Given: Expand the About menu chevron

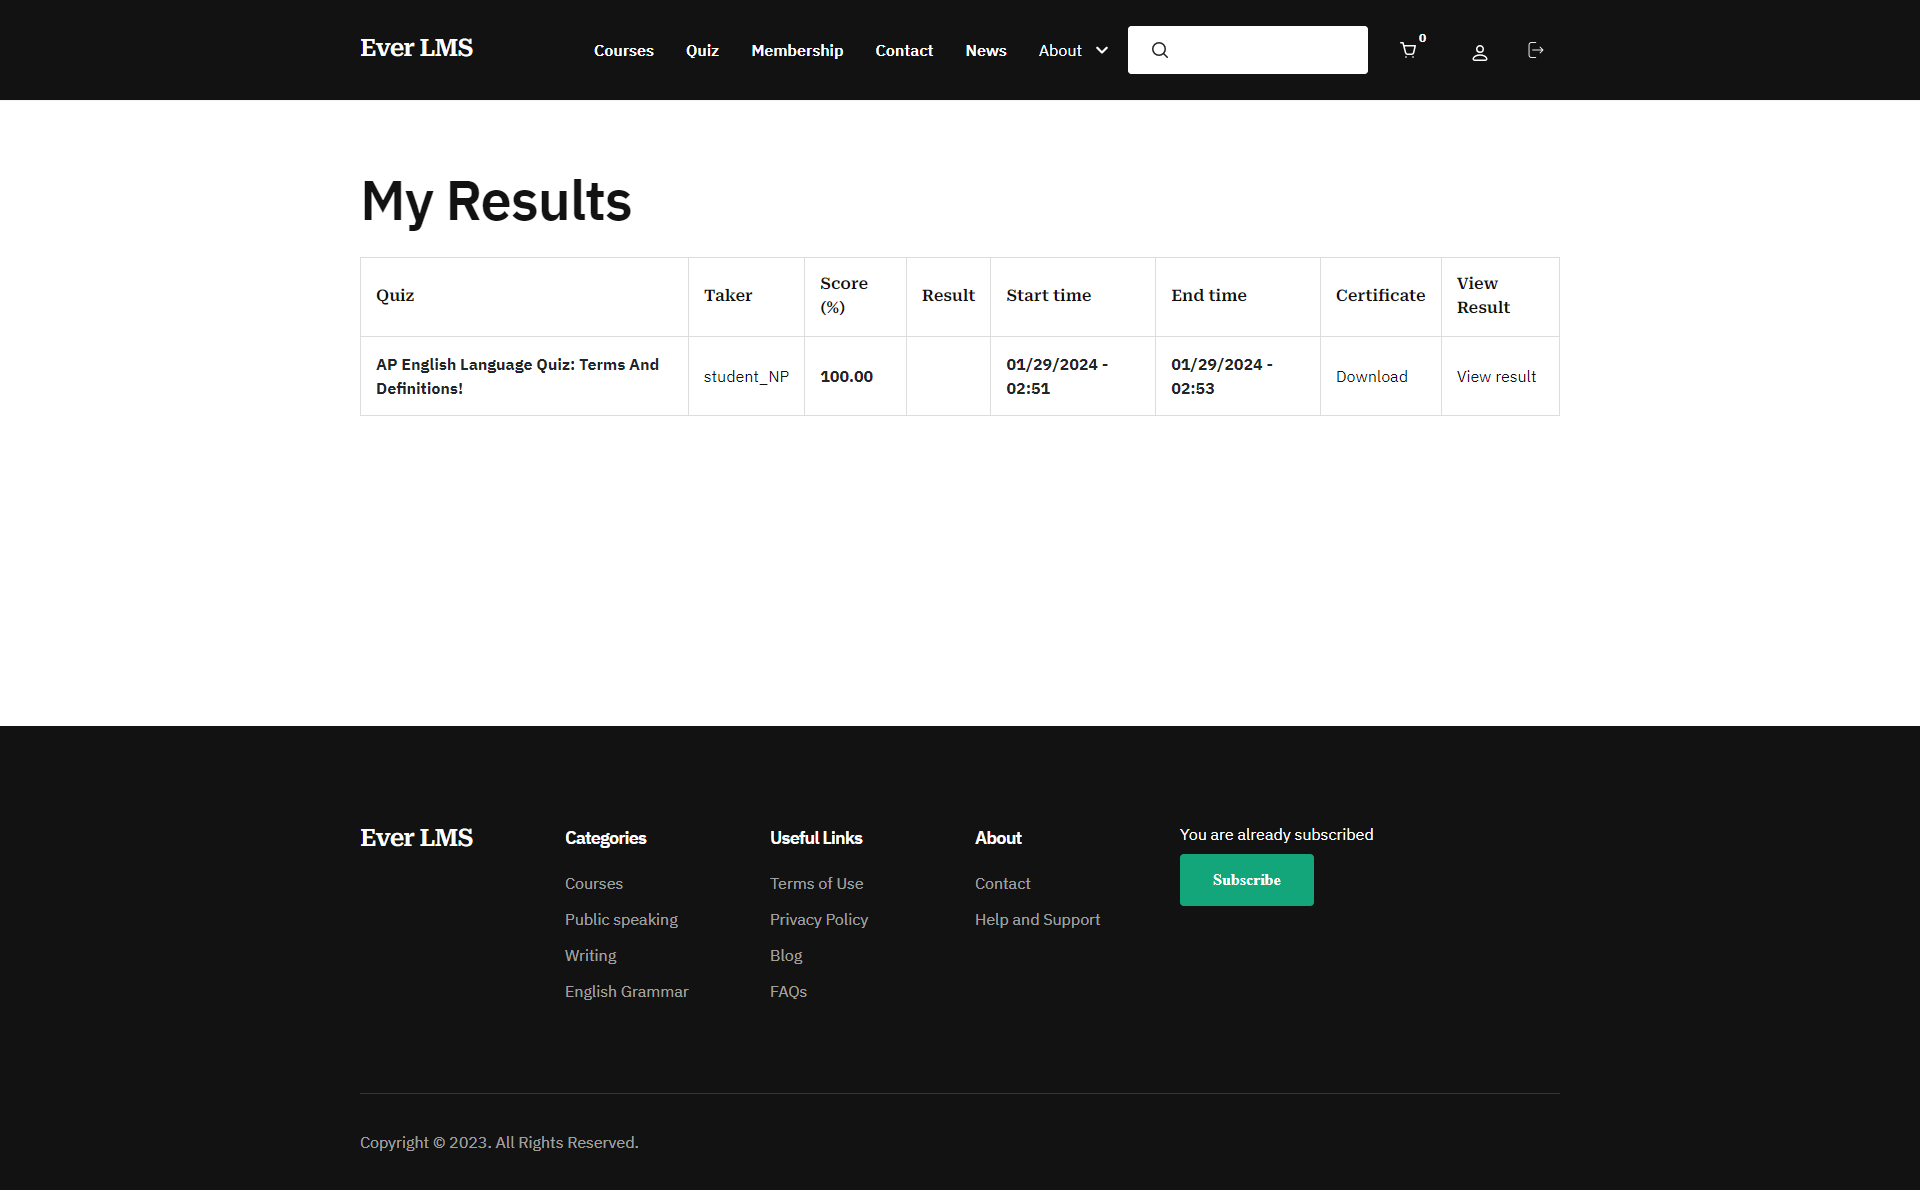Looking at the screenshot, I should (x=1102, y=50).
